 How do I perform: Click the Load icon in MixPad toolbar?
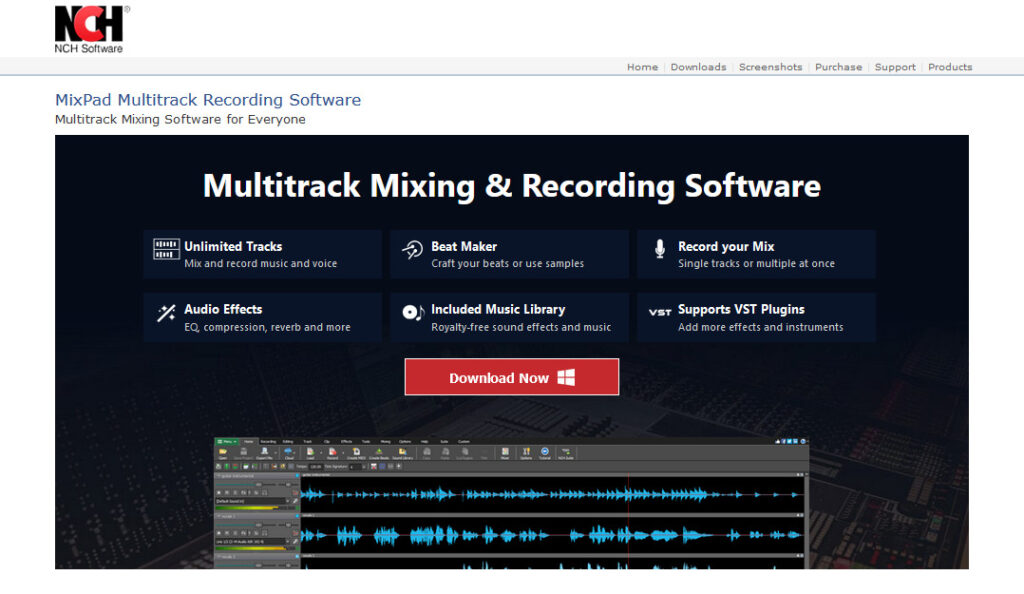pos(310,454)
